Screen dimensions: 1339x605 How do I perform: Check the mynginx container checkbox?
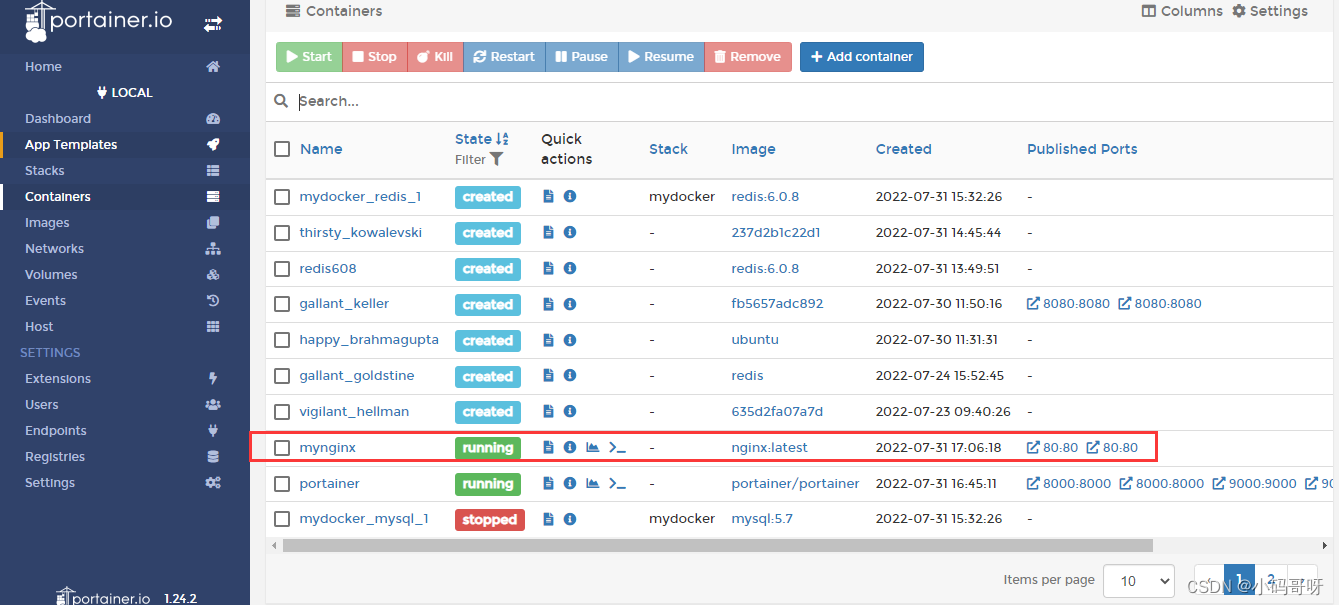pyautogui.click(x=282, y=448)
